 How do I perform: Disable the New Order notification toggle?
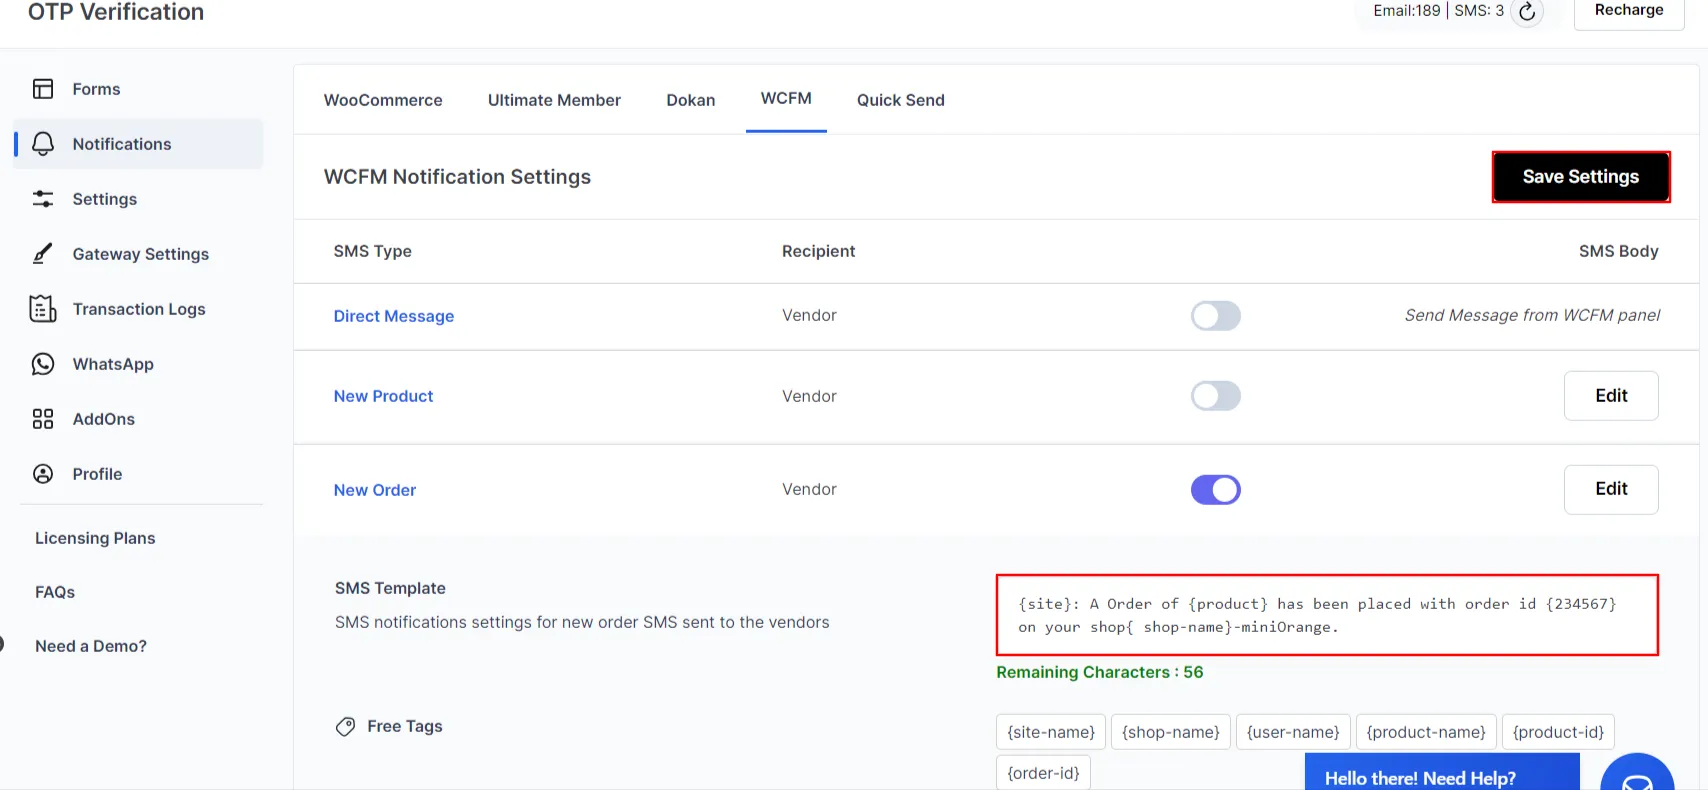coord(1216,490)
